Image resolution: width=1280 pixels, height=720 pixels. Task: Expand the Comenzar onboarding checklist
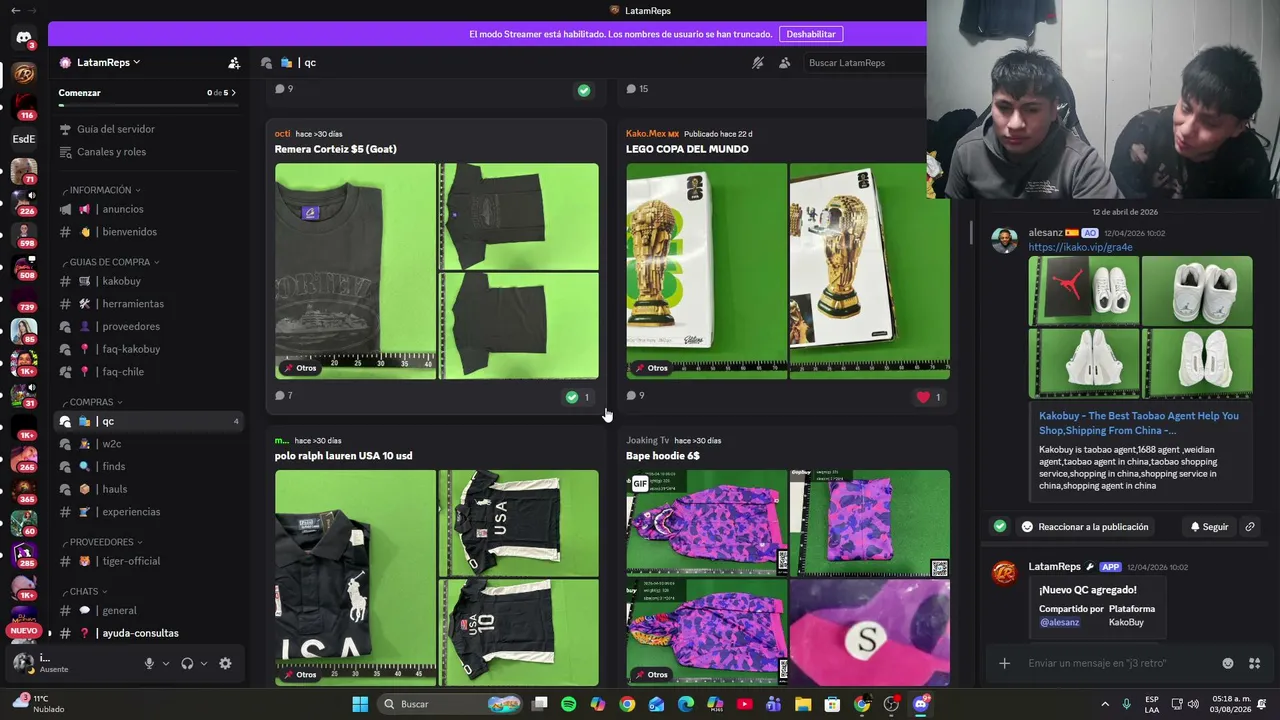[148, 96]
